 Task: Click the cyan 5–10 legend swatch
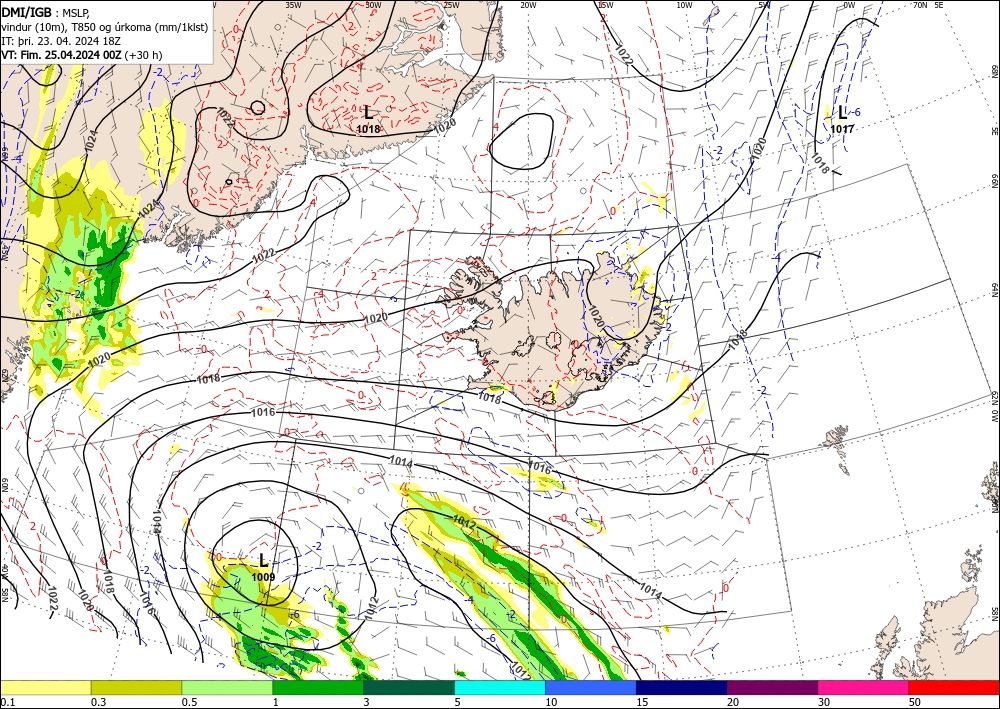(500, 687)
